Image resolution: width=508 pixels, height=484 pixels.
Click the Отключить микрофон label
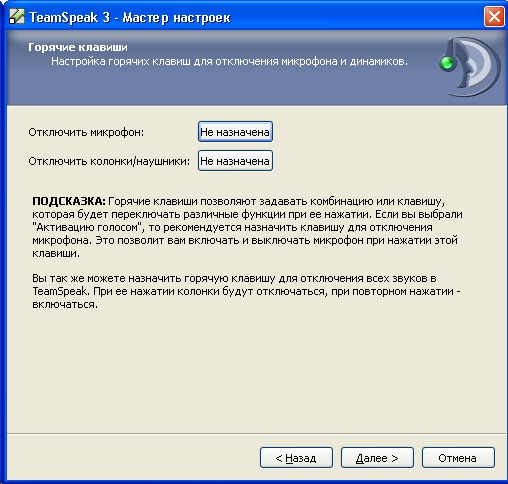coord(86,132)
